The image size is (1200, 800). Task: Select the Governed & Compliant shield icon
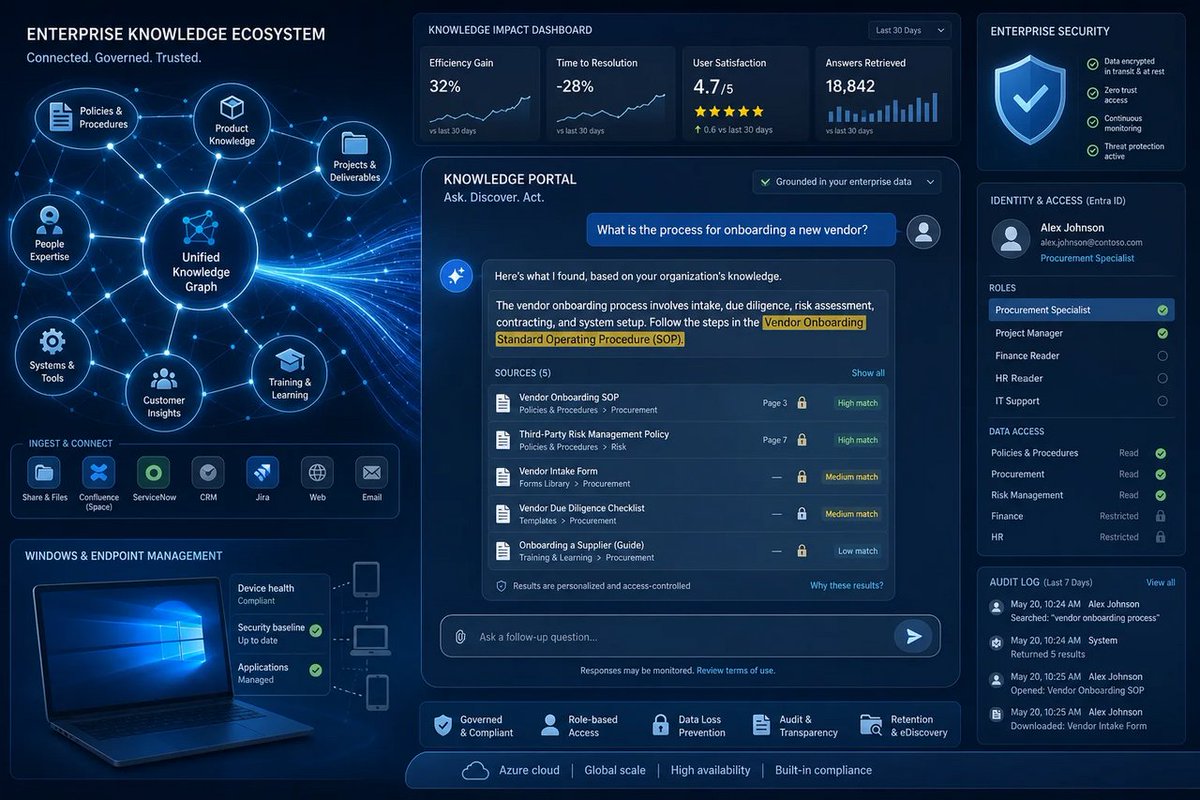click(x=443, y=725)
